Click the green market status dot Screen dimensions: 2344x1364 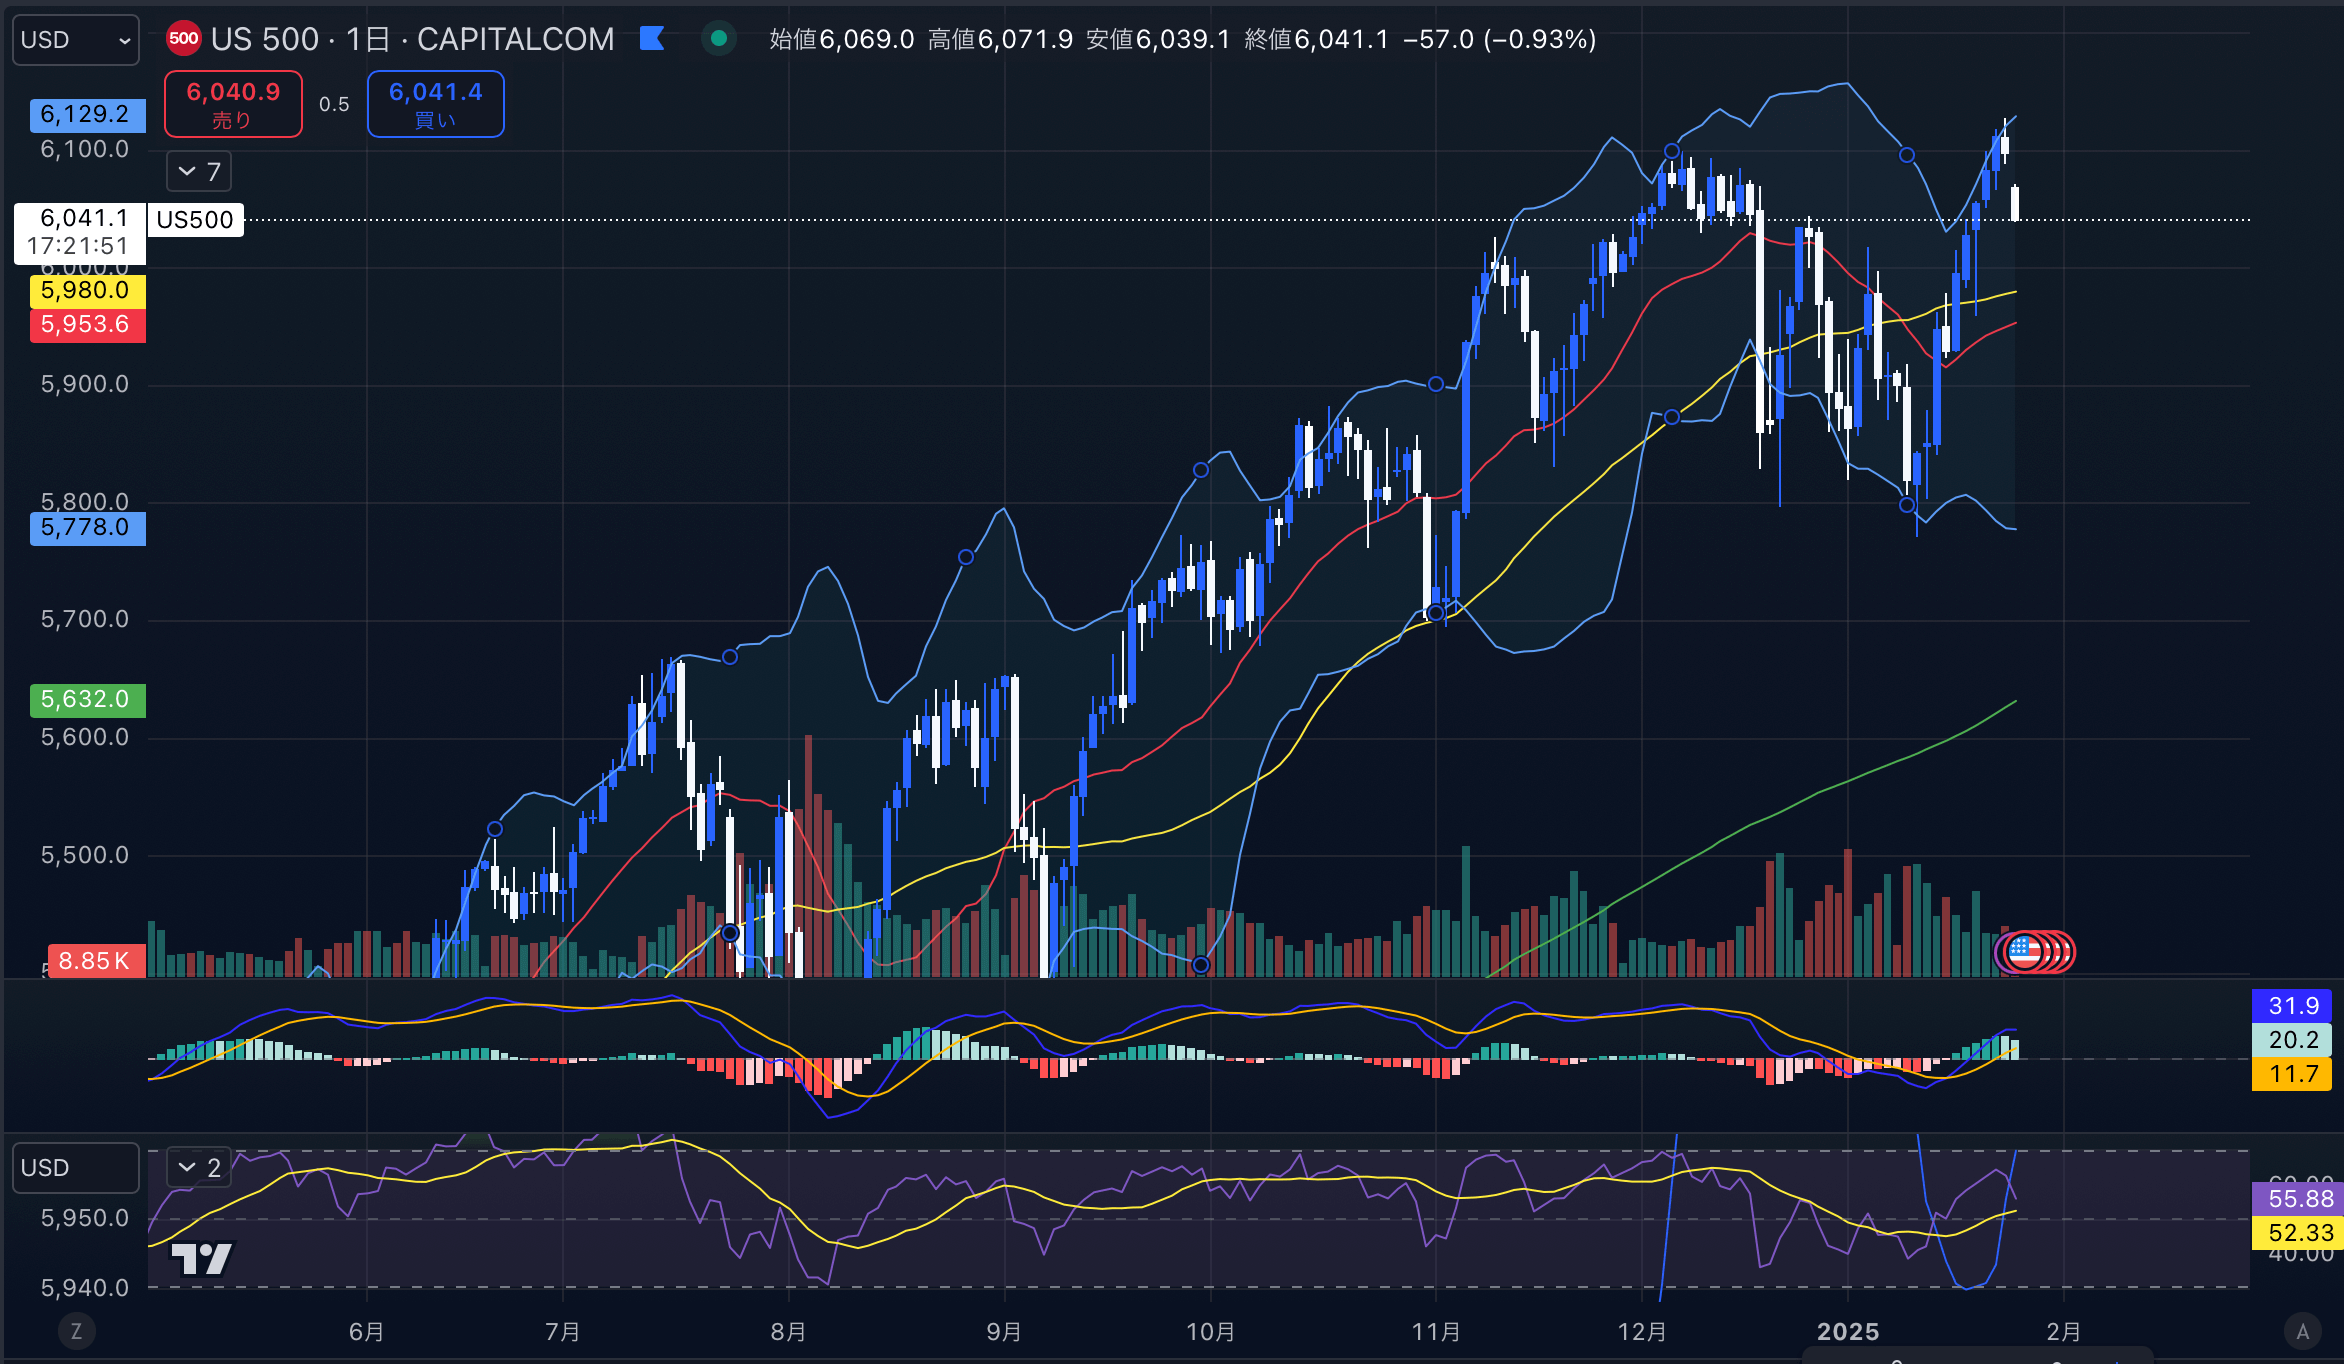click(x=718, y=39)
